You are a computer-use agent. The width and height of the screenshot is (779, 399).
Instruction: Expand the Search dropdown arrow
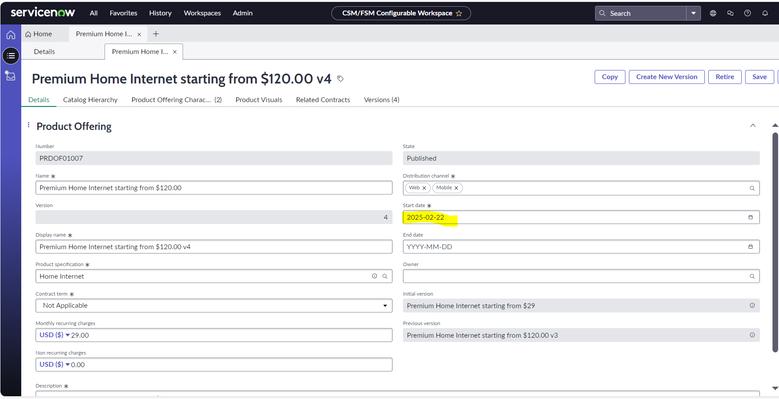tap(694, 13)
